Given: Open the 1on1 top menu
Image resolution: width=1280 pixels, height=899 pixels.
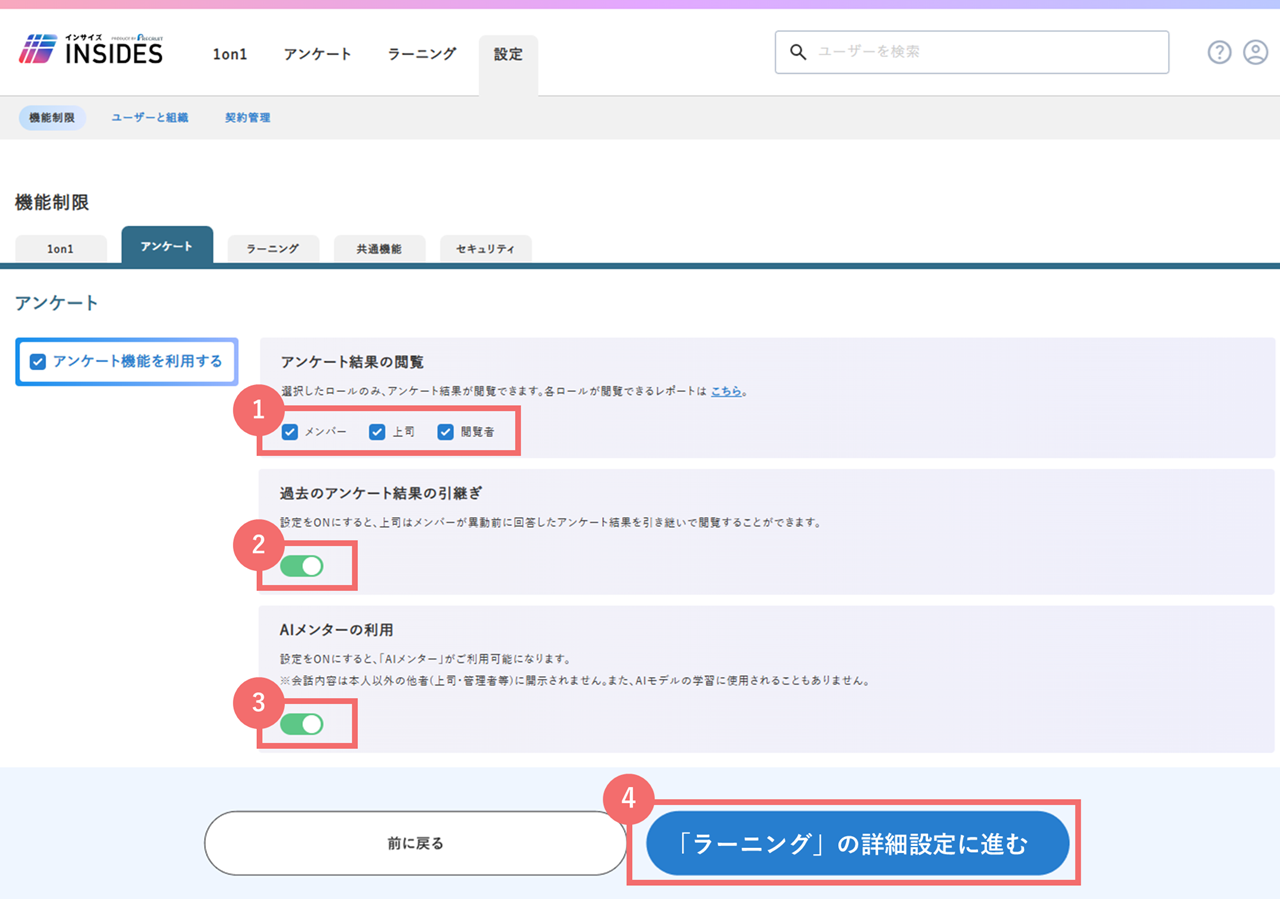Looking at the screenshot, I should [x=230, y=54].
